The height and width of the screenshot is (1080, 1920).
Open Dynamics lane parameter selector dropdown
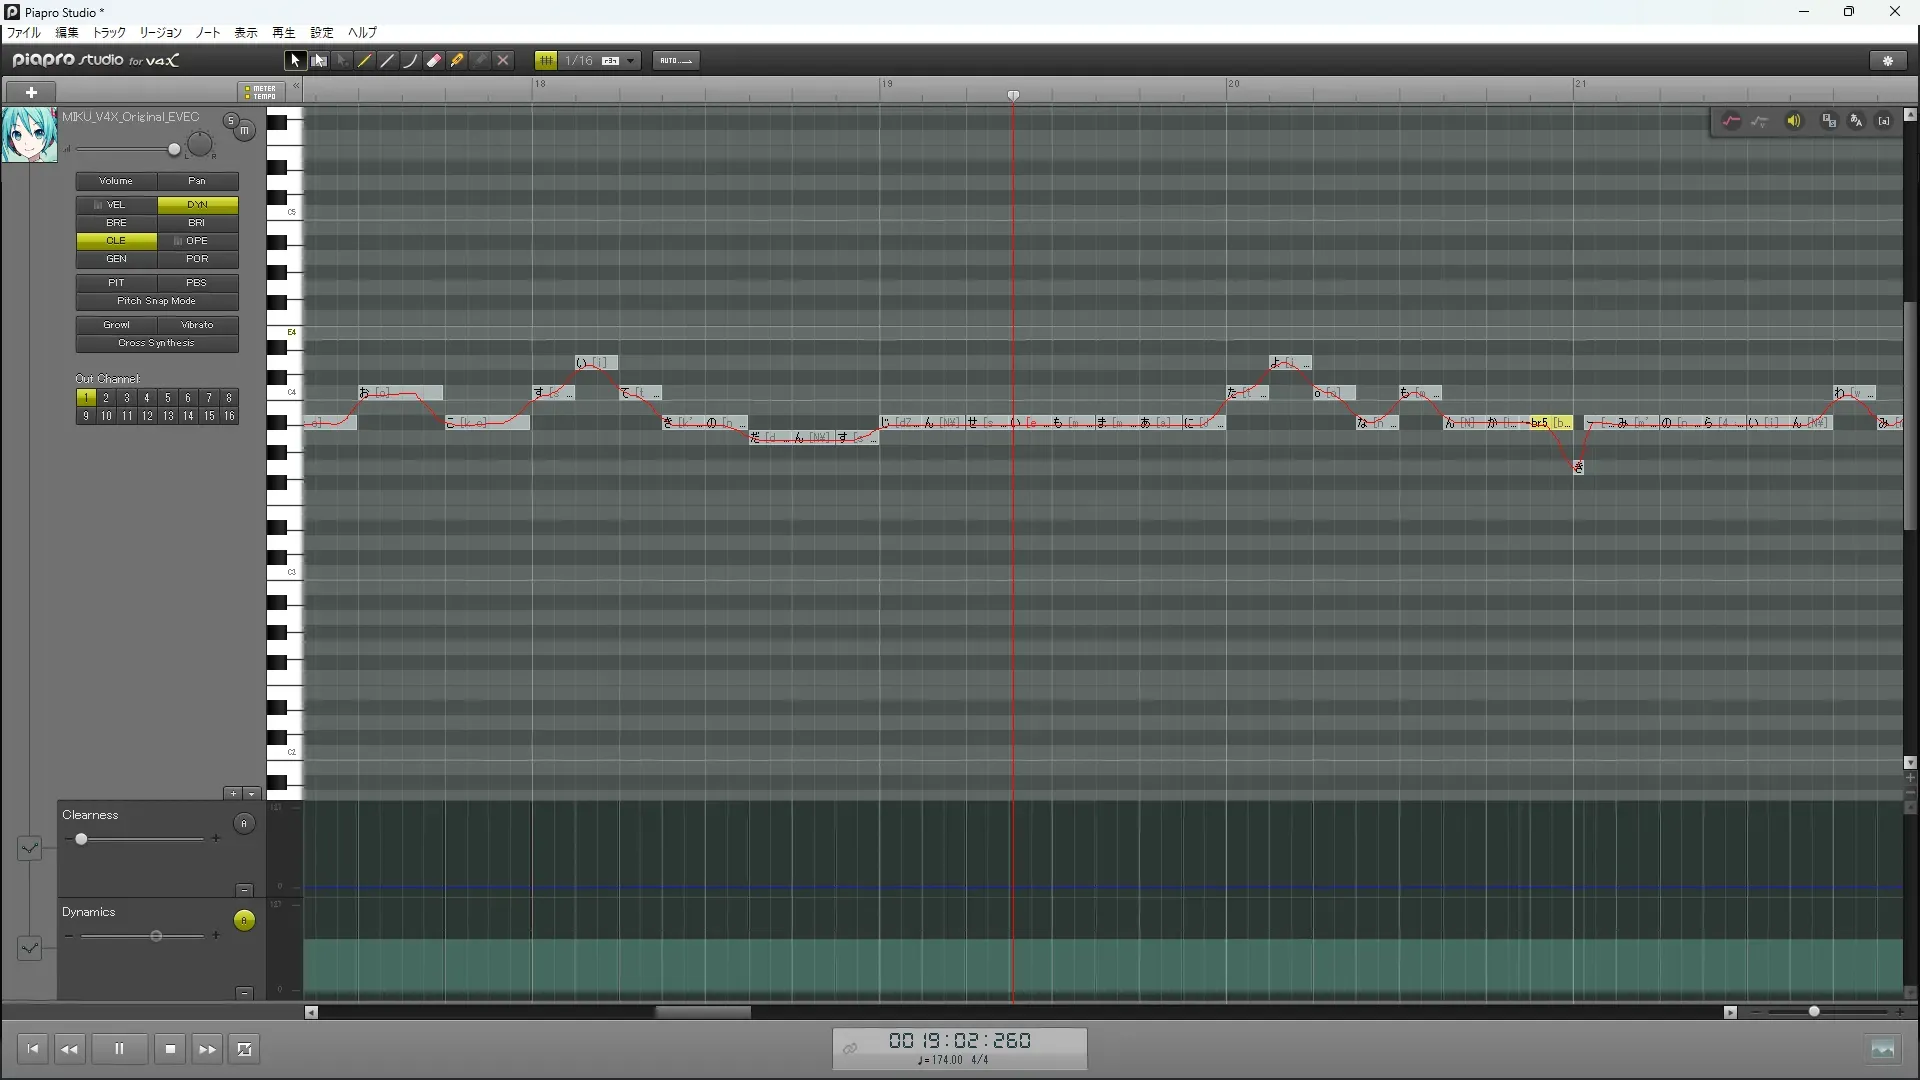click(x=29, y=948)
